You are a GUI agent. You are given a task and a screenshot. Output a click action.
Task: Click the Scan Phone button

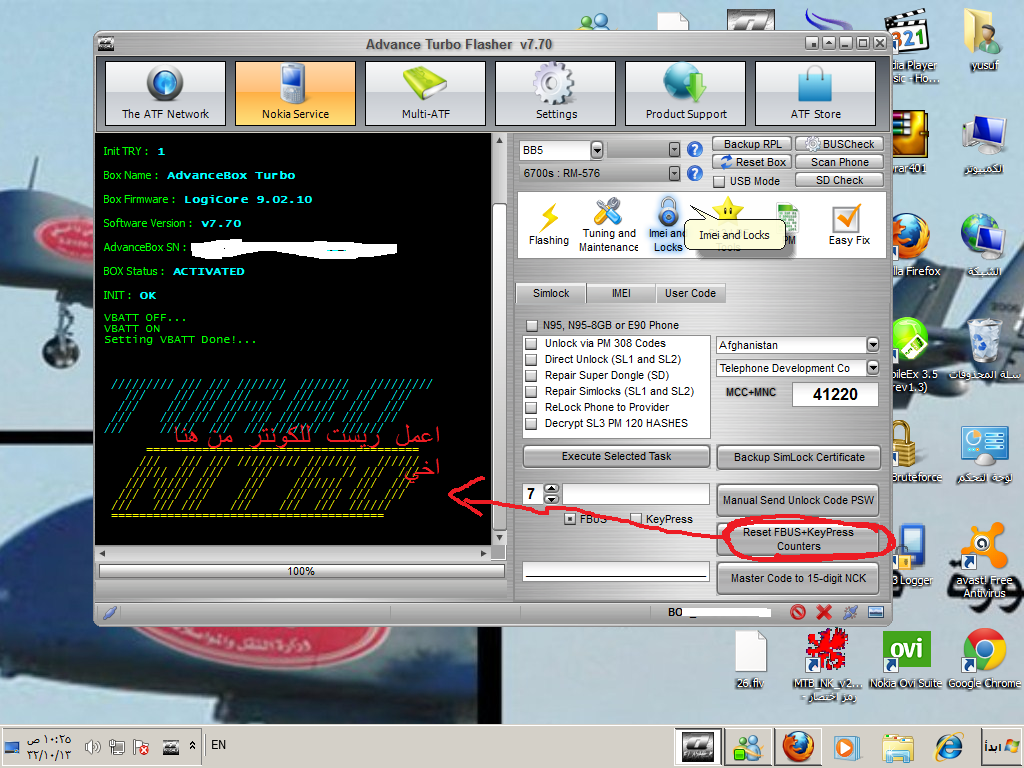[840, 162]
